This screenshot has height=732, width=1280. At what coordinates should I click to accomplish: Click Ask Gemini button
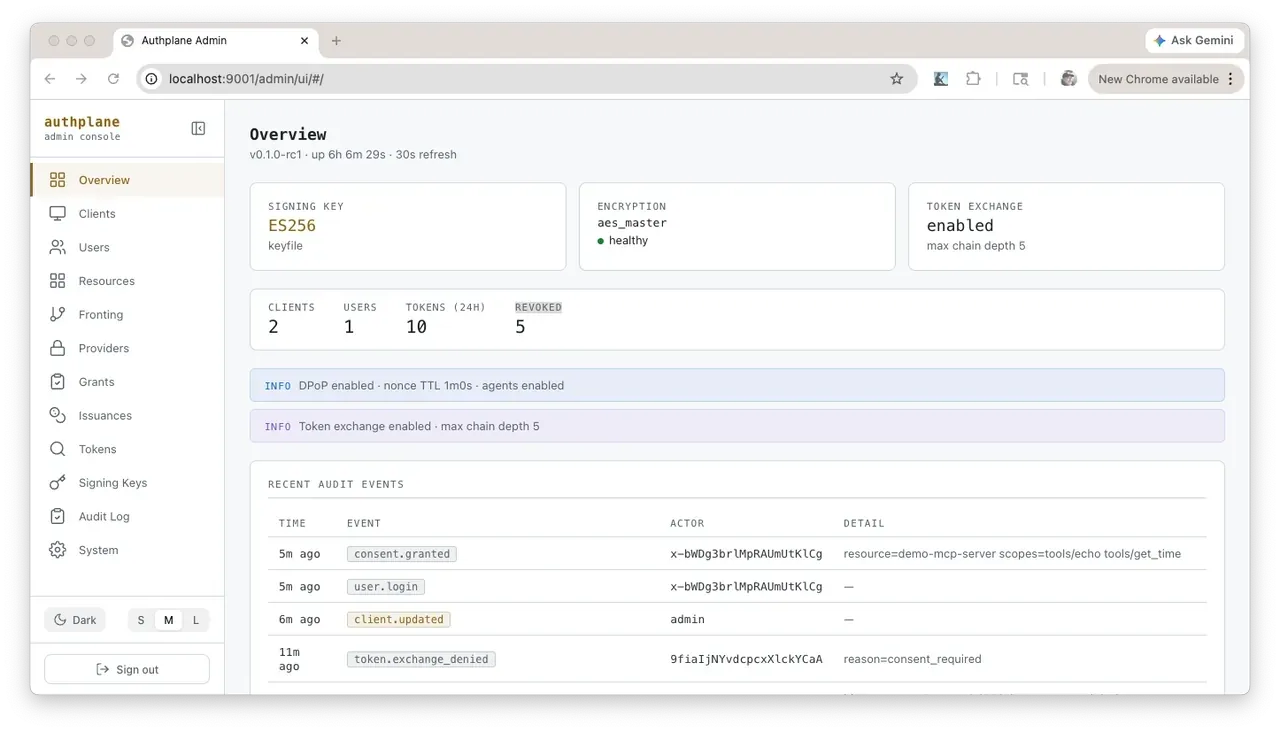[x=1194, y=41]
